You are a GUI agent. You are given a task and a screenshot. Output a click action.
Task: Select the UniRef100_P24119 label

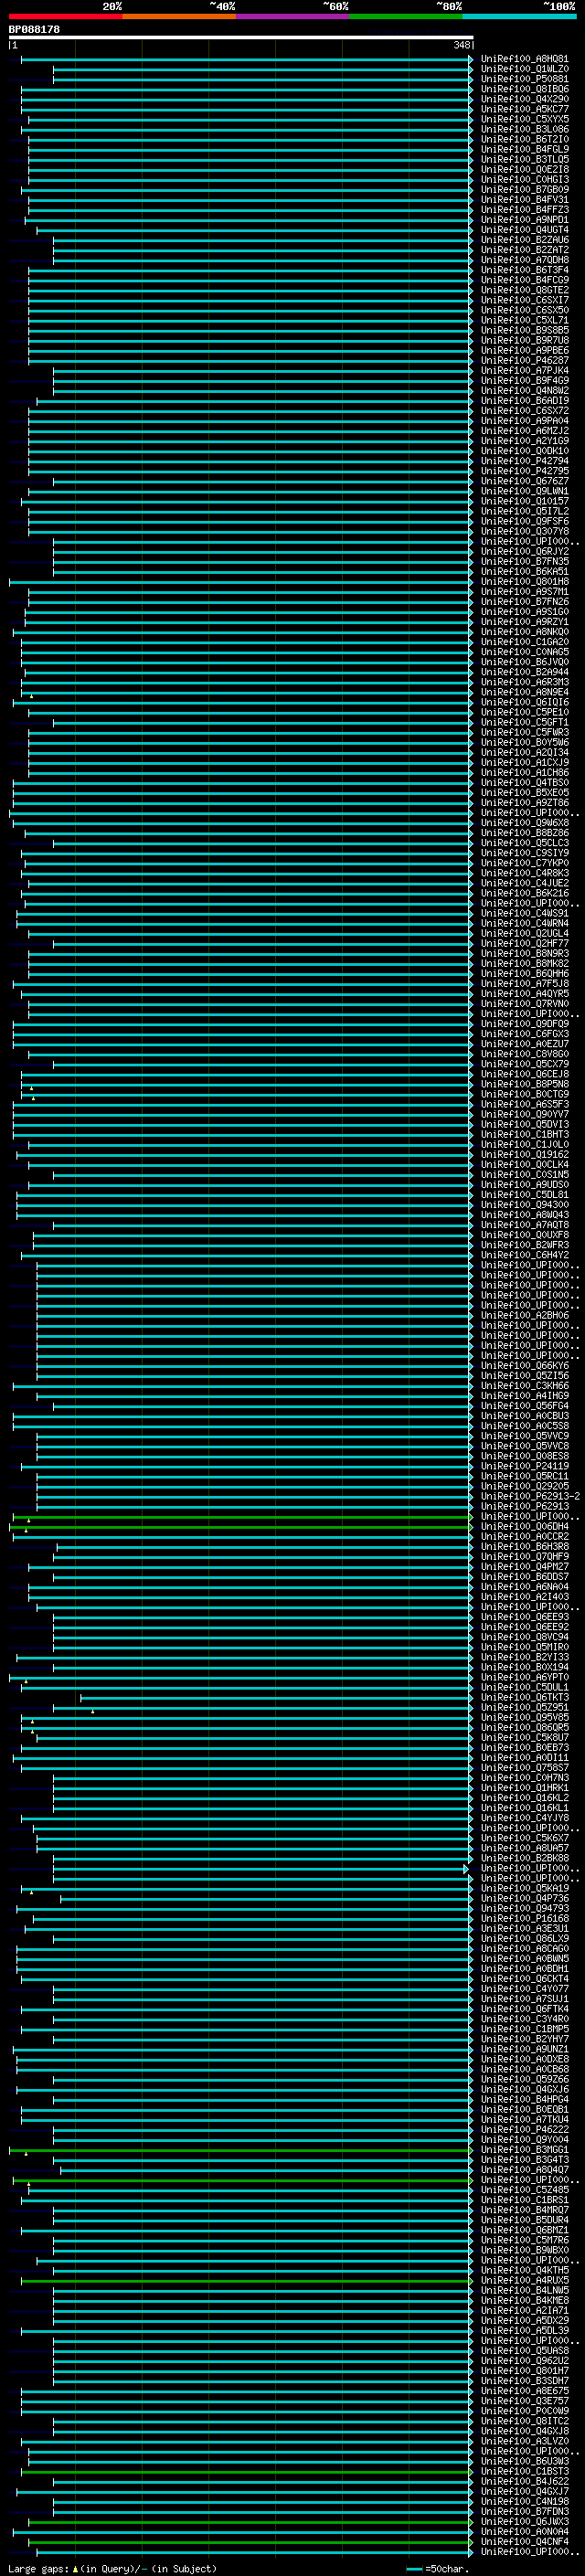pos(524,1465)
